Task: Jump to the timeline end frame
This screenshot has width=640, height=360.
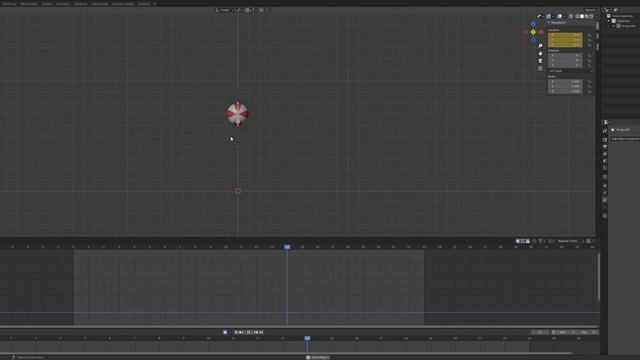Action: 261,332
